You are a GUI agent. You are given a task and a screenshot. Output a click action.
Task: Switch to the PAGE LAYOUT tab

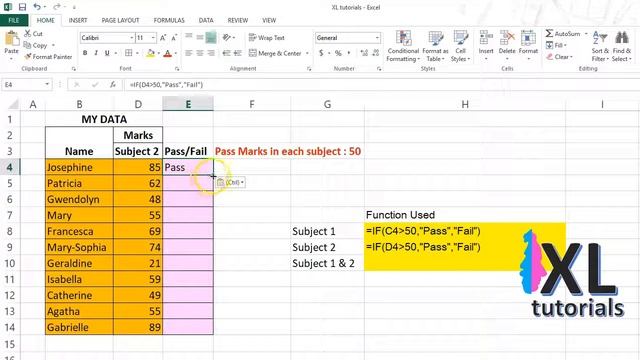pyautogui.click(x=120, y=20)
